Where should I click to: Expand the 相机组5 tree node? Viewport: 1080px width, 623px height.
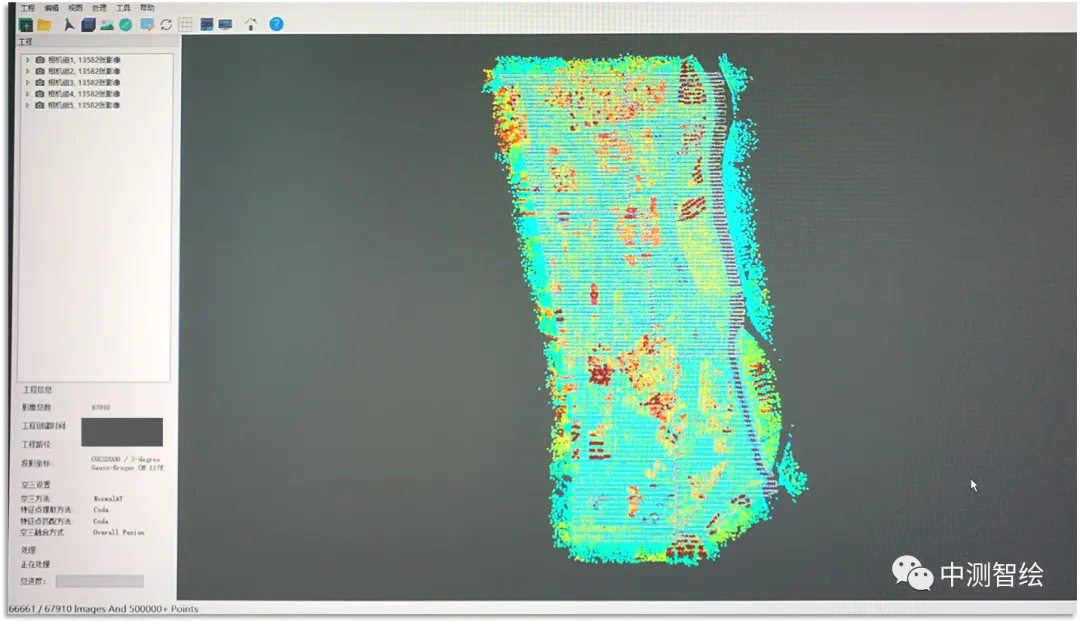point(27,104)
